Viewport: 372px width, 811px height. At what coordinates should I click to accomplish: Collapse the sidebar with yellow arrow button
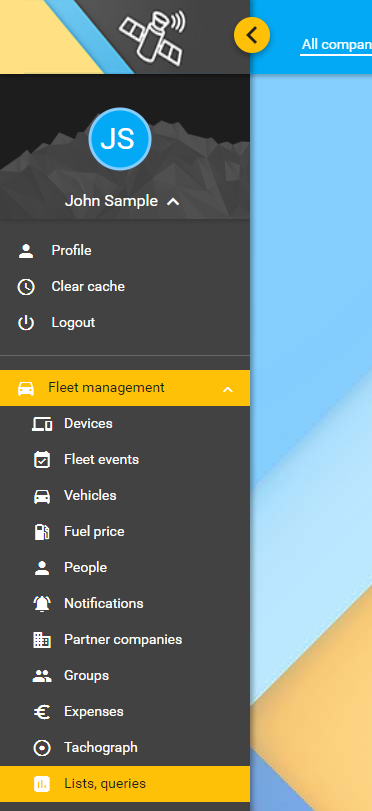tap(251, 35)
